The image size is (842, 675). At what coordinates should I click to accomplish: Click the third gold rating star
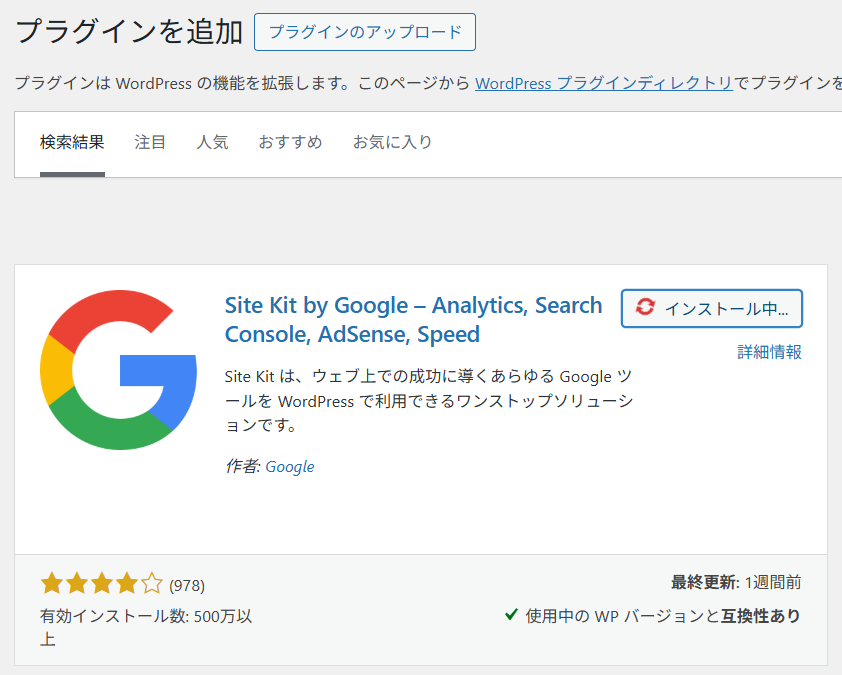(101, 584)
